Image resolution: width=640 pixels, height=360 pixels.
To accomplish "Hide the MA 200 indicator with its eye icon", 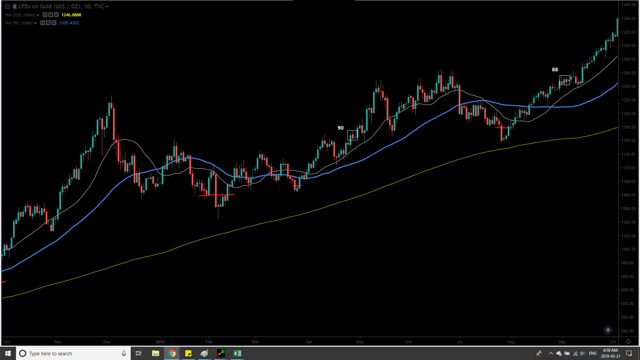I will coord(45,15).
